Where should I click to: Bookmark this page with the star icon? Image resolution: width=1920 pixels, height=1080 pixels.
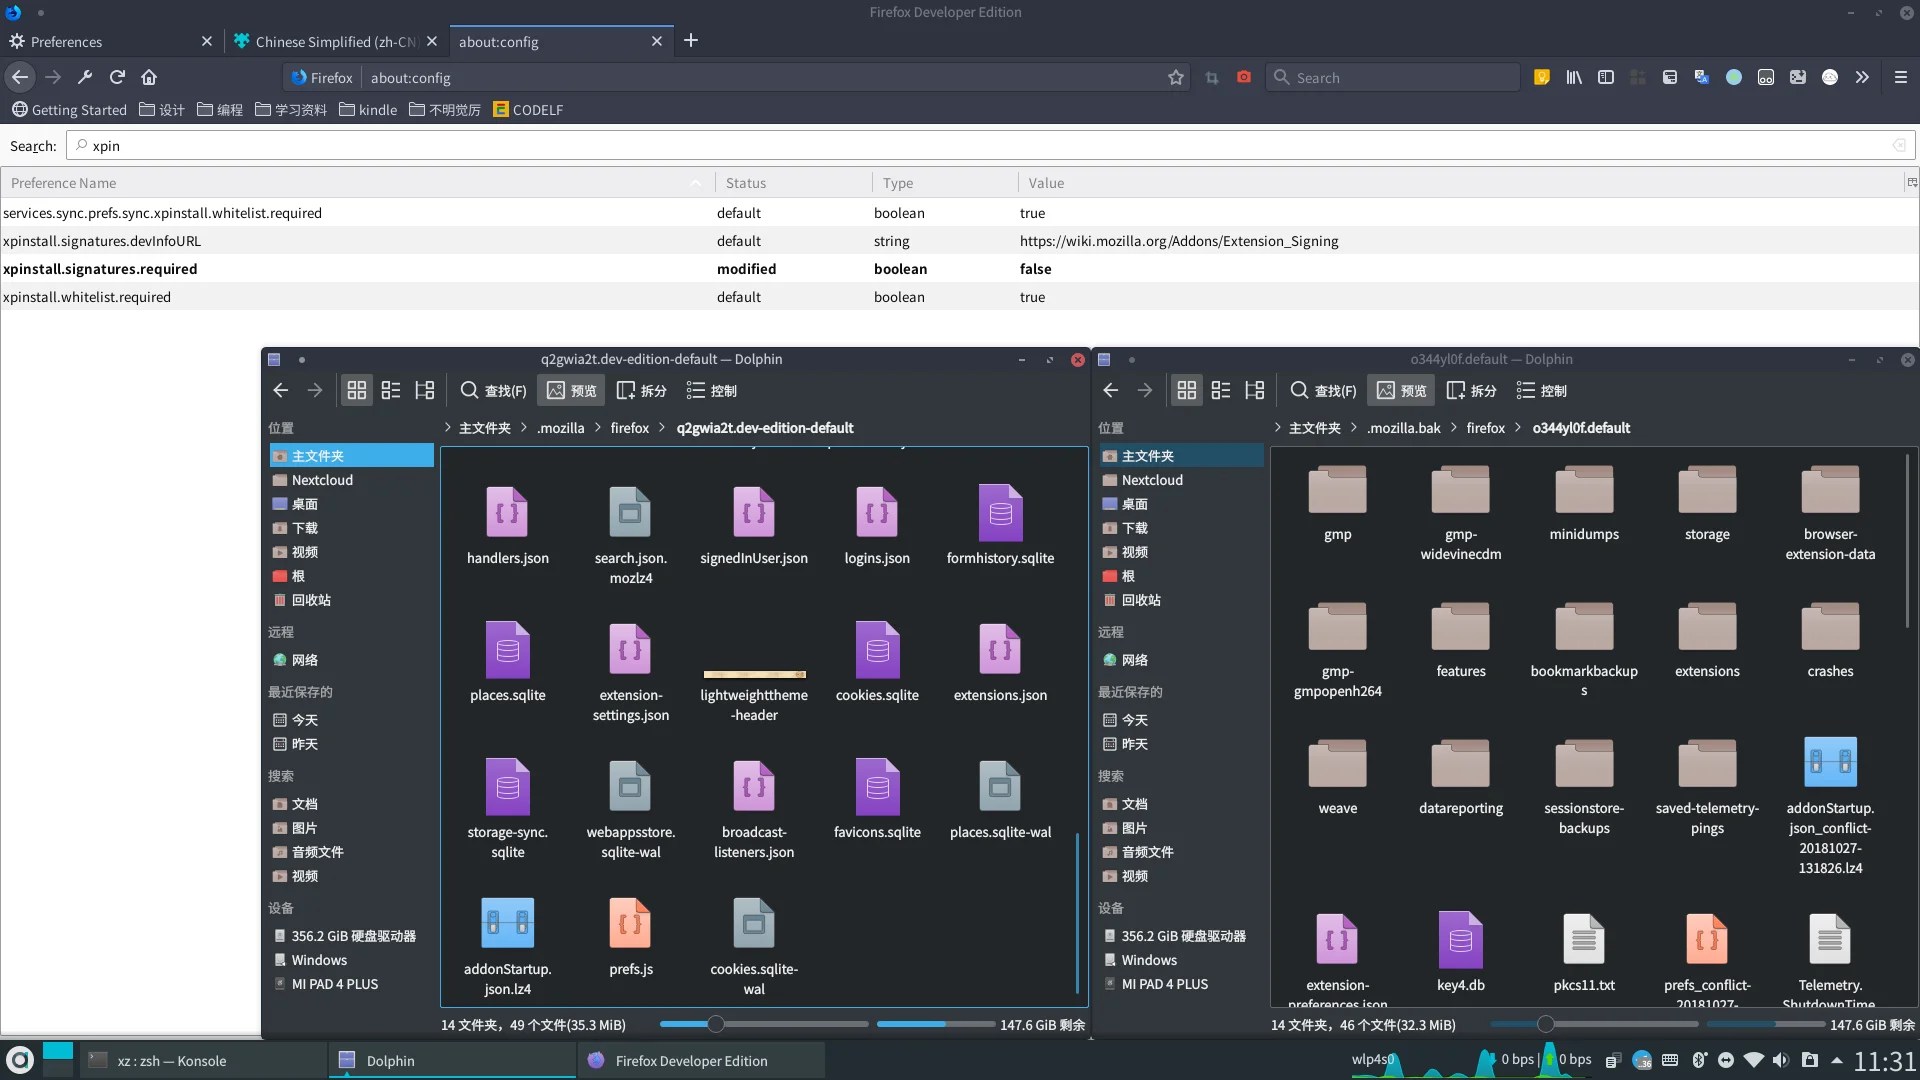[x=1176, y=77]
